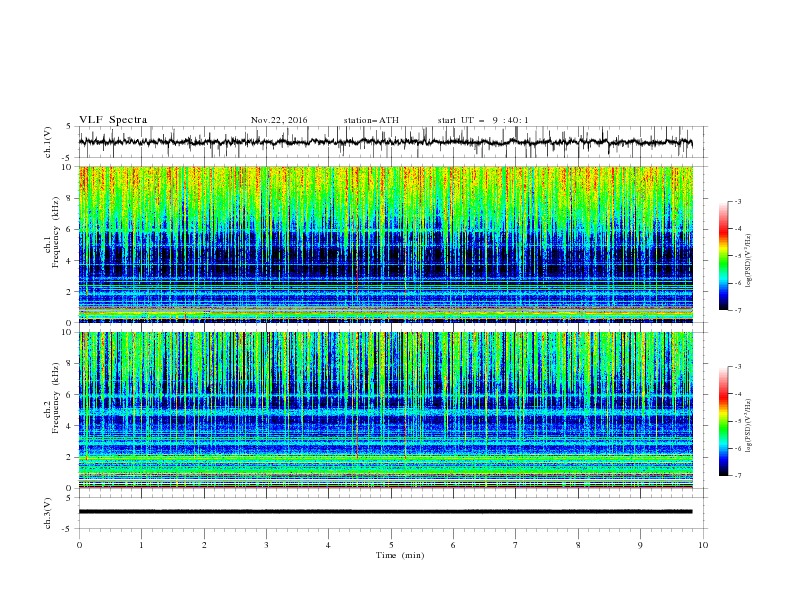Viewport: 792px width, 612px height.
Task: Click the "start UT = 9 :40: 1" text
Action: point(483,120)
